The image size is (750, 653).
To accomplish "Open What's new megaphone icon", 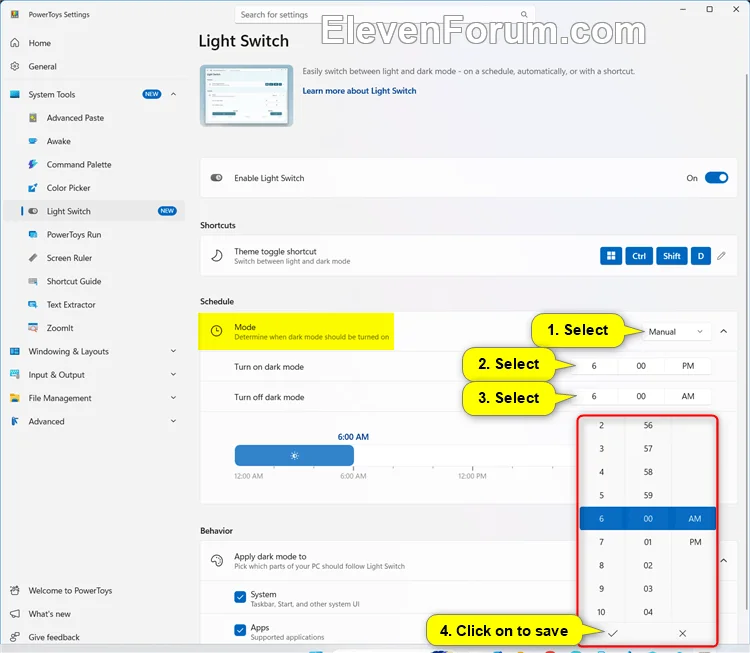I will click(15, 614).
